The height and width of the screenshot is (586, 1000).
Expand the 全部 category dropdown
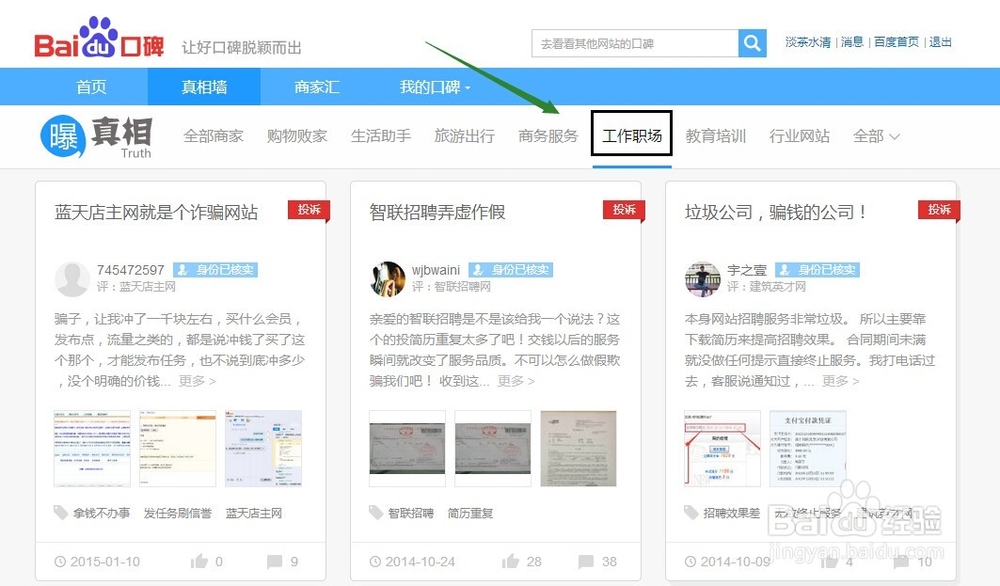point(876,137)
